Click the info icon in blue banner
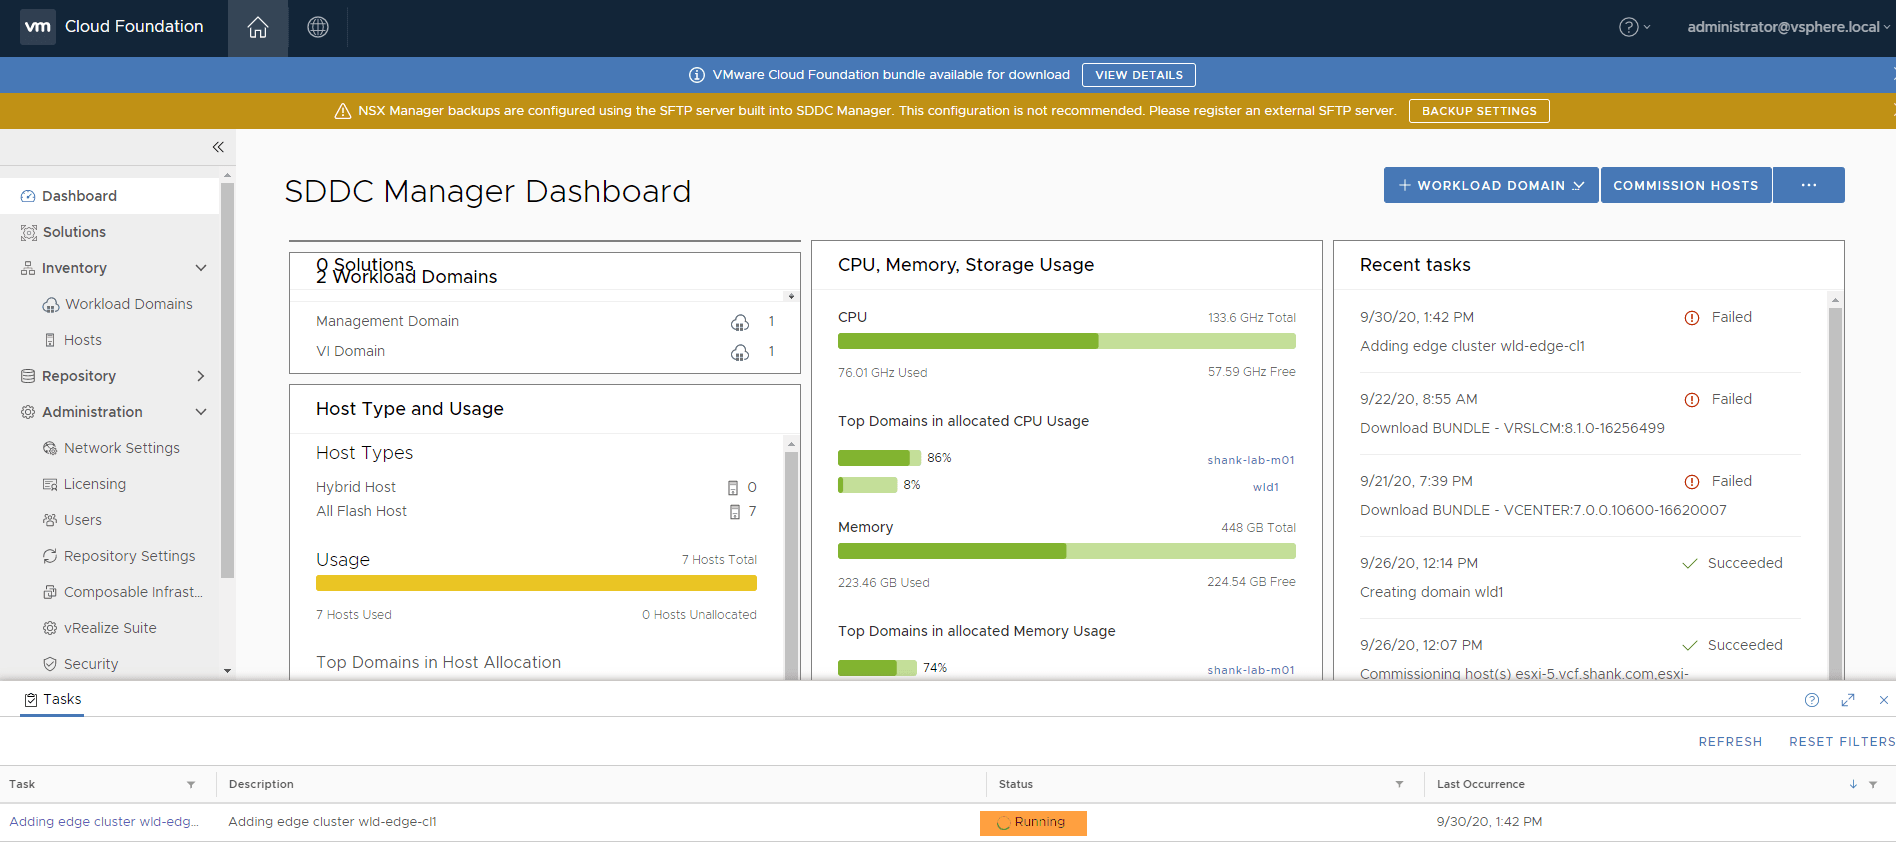 [697, 75]
